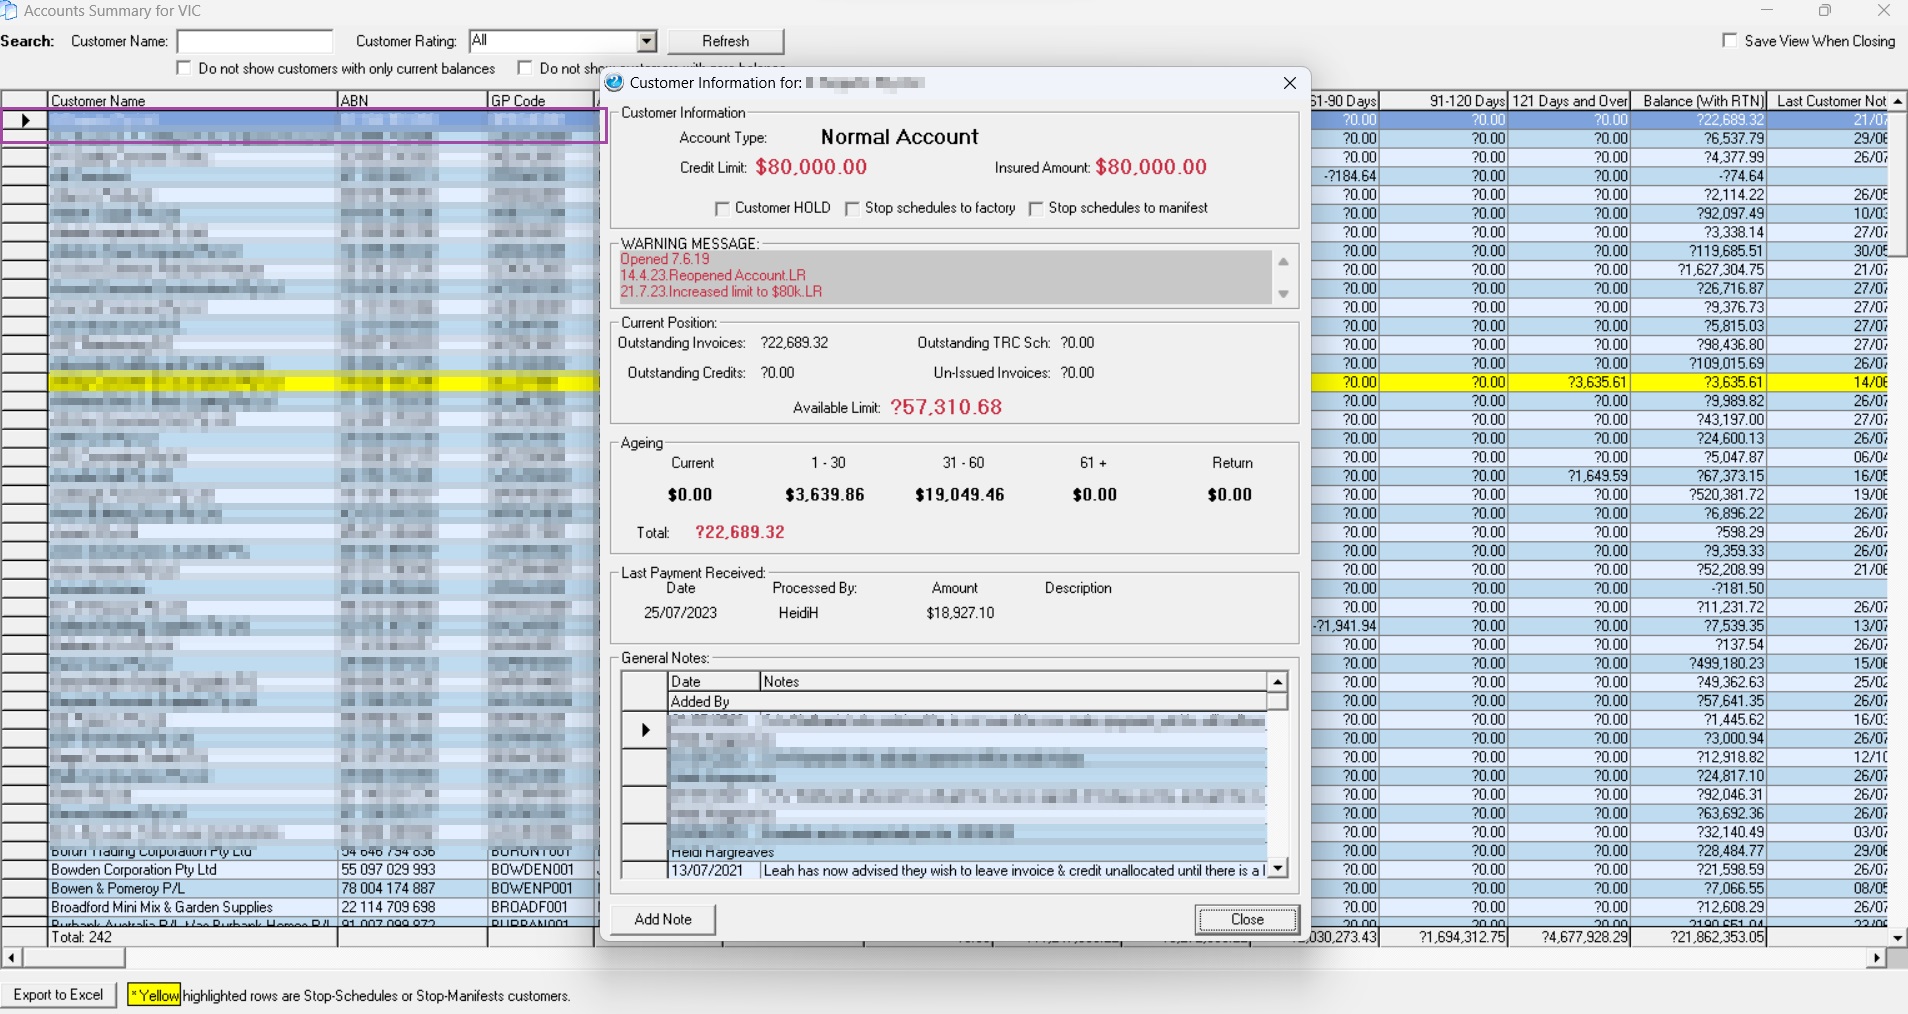Click the Export to Excel button
The image size is (1908, 1014).
[58, 994]
